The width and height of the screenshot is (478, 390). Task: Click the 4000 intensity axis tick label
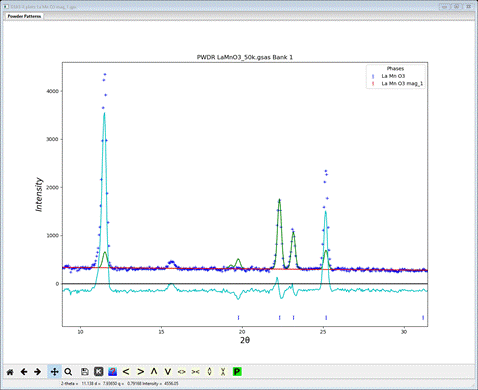coord(52,91)
